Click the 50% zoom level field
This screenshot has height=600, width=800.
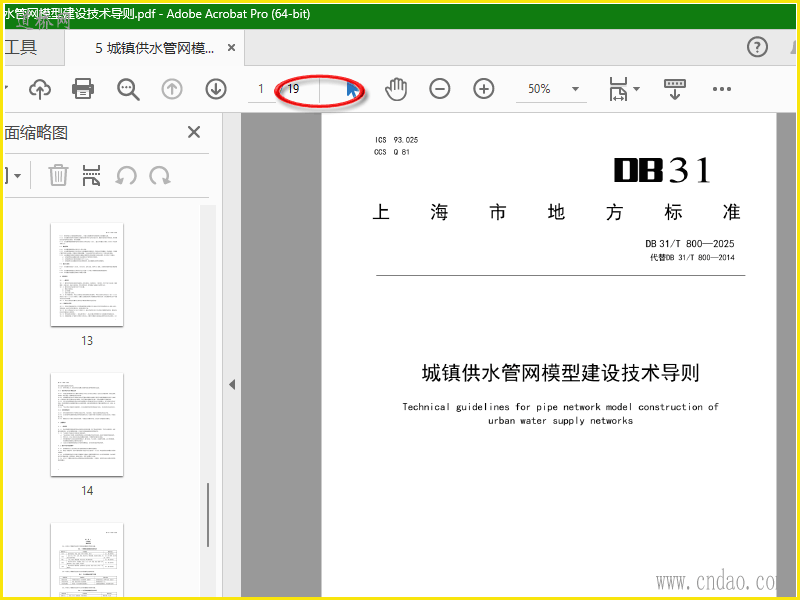point(539,89)
